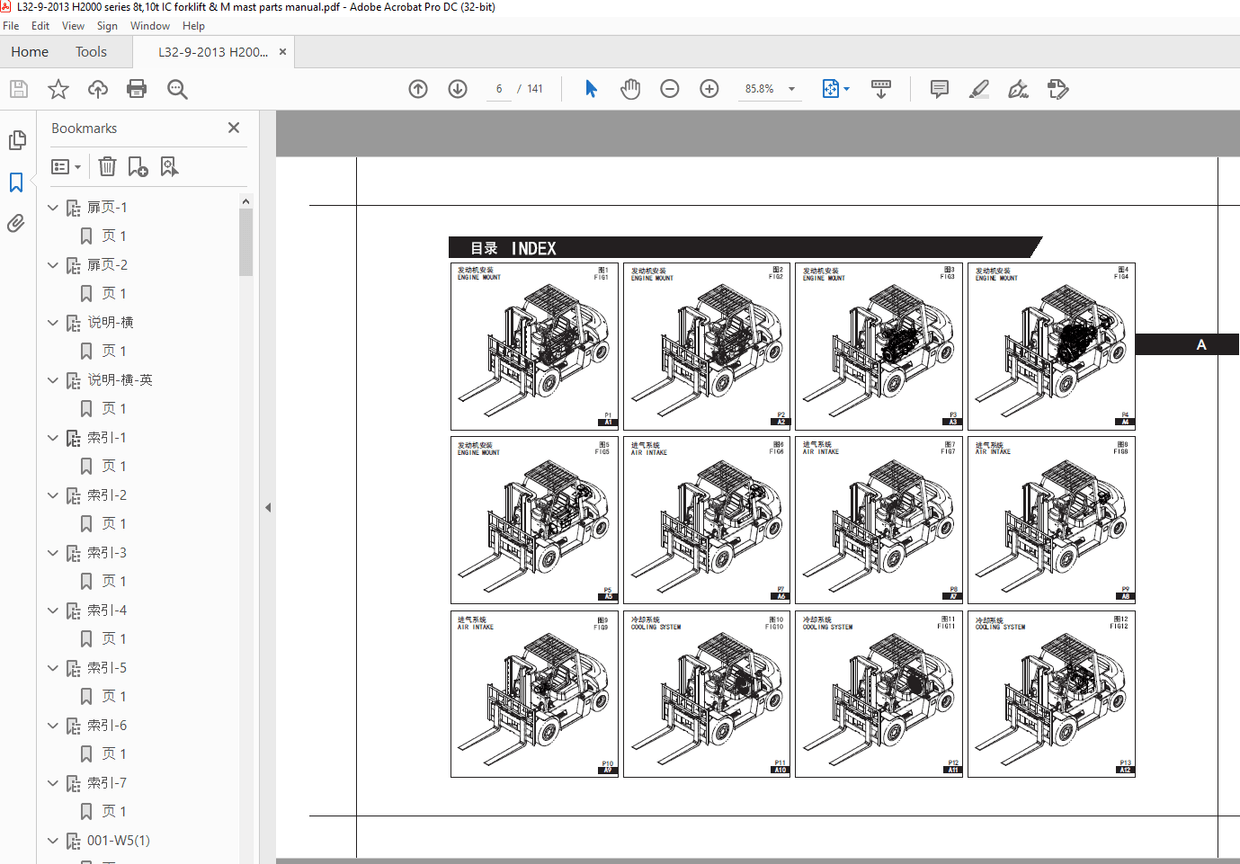The width and height of the screenshot is (1240, 864).
Task: Open the Attachments panel
Action: tap(17, 223)
